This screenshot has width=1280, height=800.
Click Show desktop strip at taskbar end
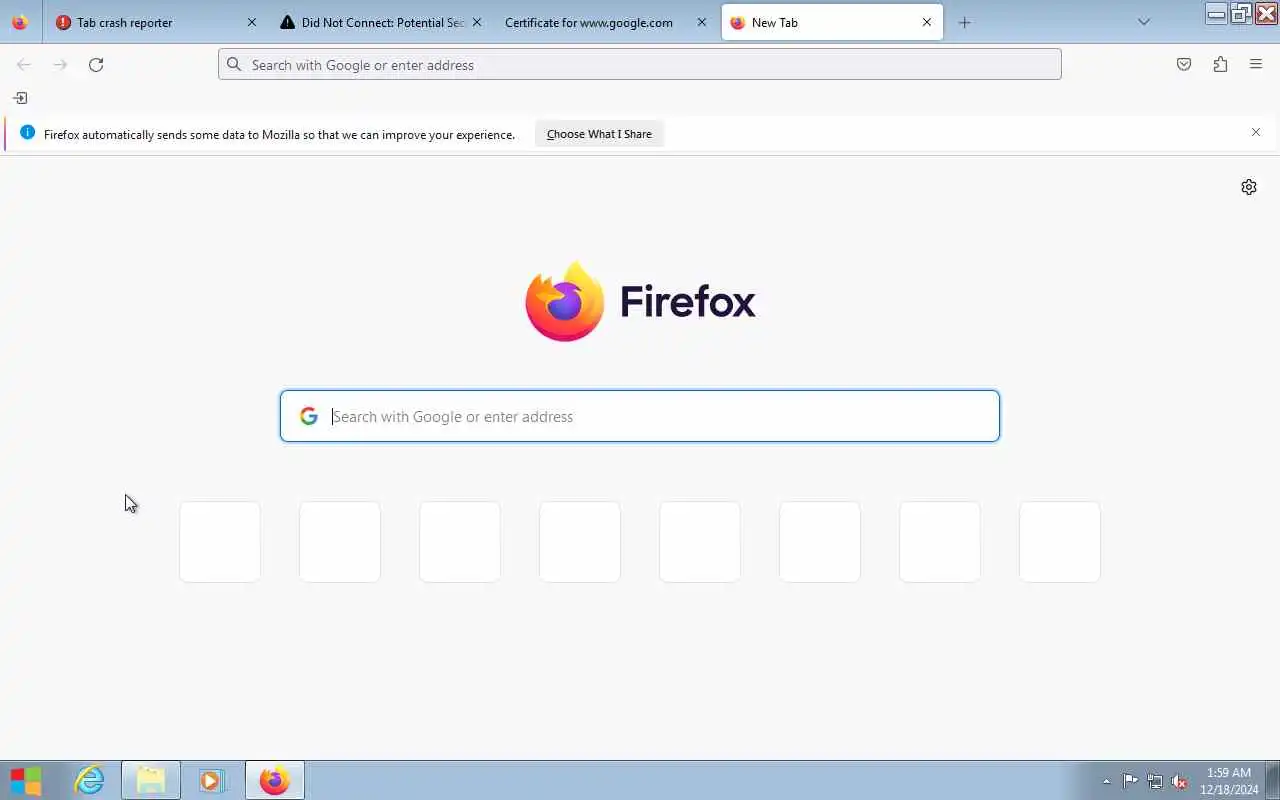click(x=1272, y=780)
